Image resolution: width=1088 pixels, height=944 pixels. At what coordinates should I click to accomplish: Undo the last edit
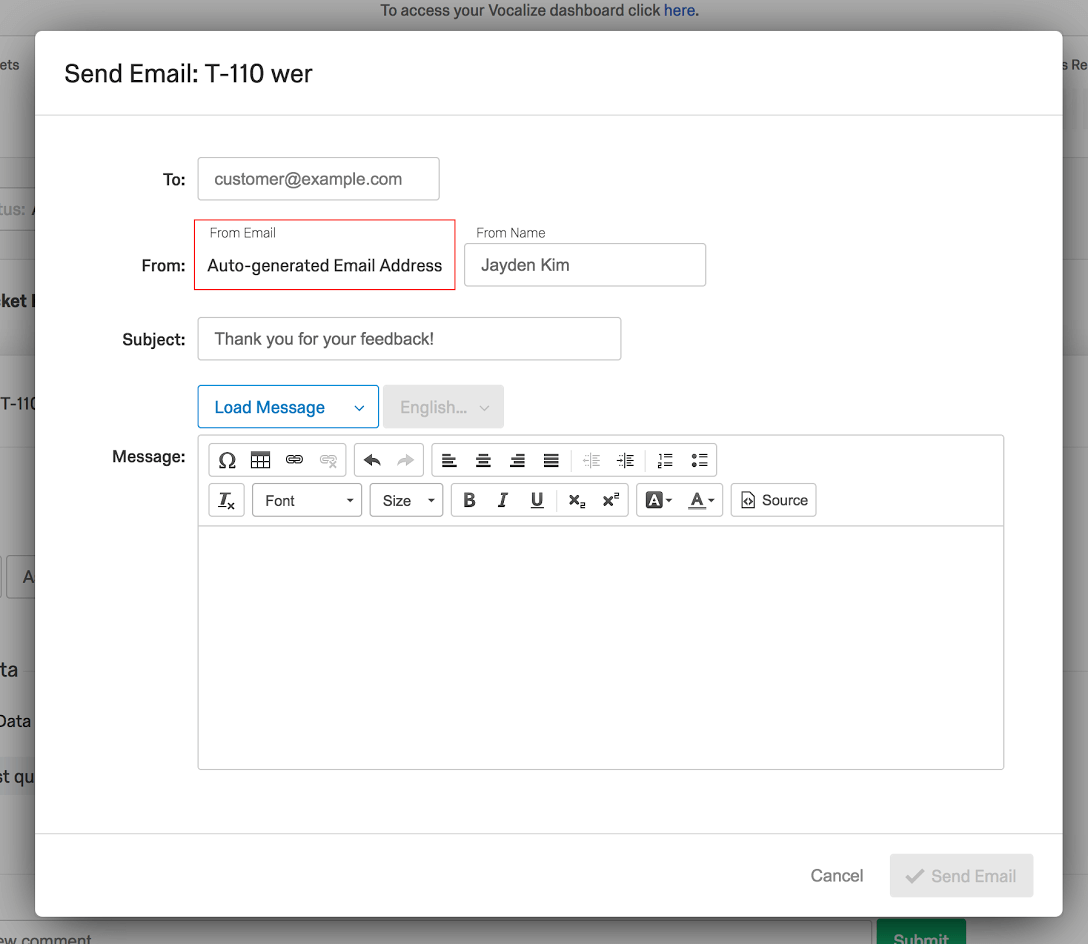[373, 460]
